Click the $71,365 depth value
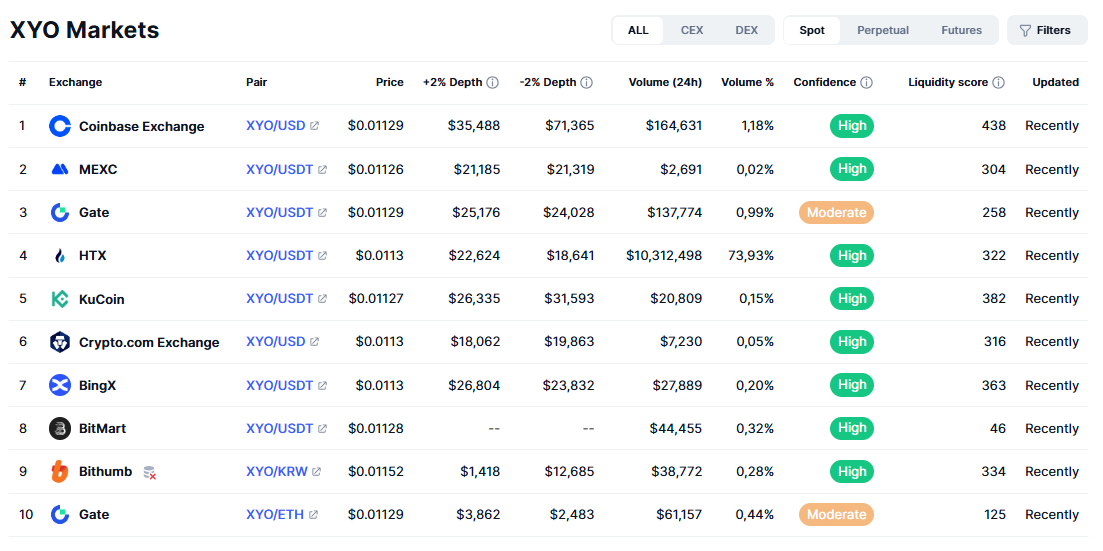The height and width of the screenshot is (551, 1103). point(570,126)
